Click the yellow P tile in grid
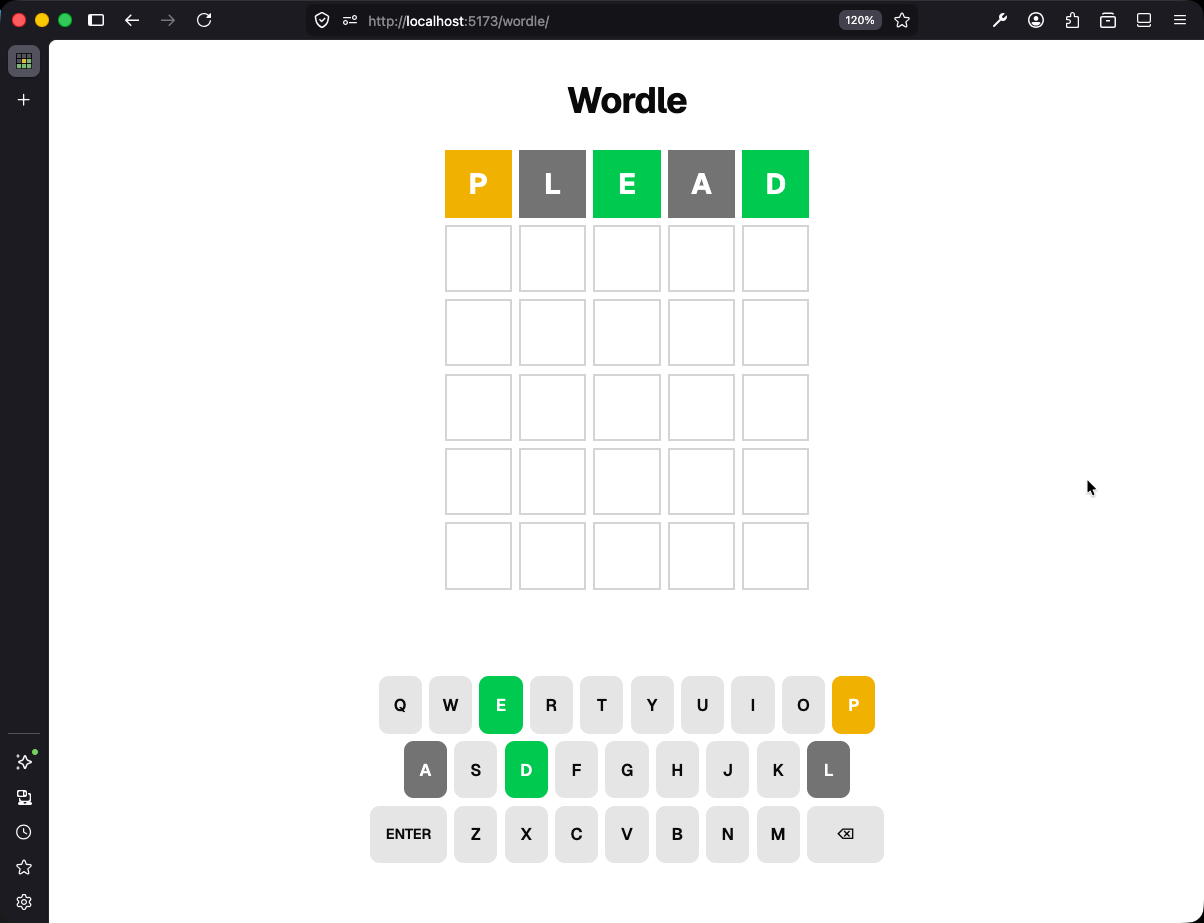This screenshot has height=923, width=1204. [478, 184]
